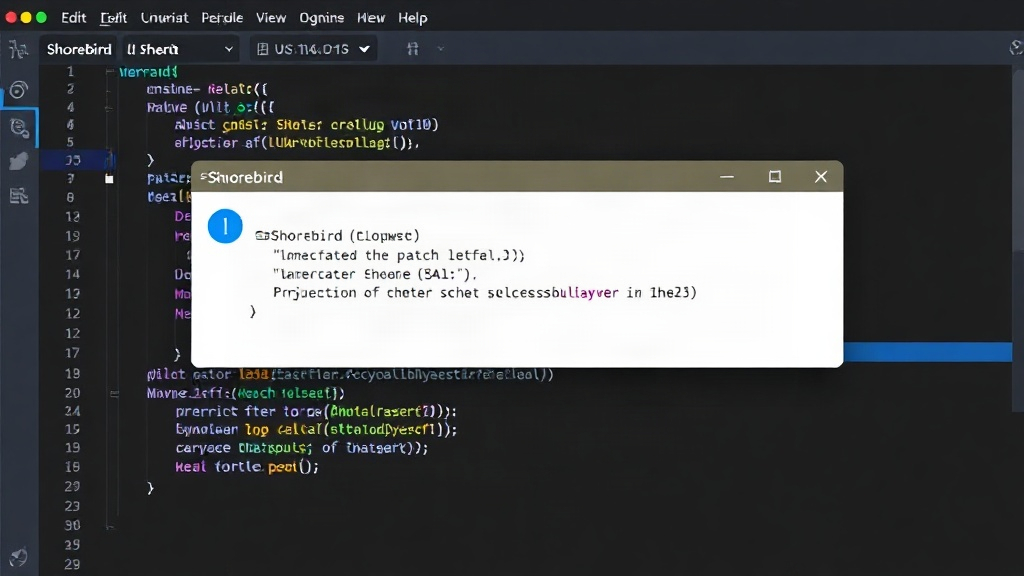
Task: Expand the Sherit dropdown in toolbar
Action: [x=180, y=49]
